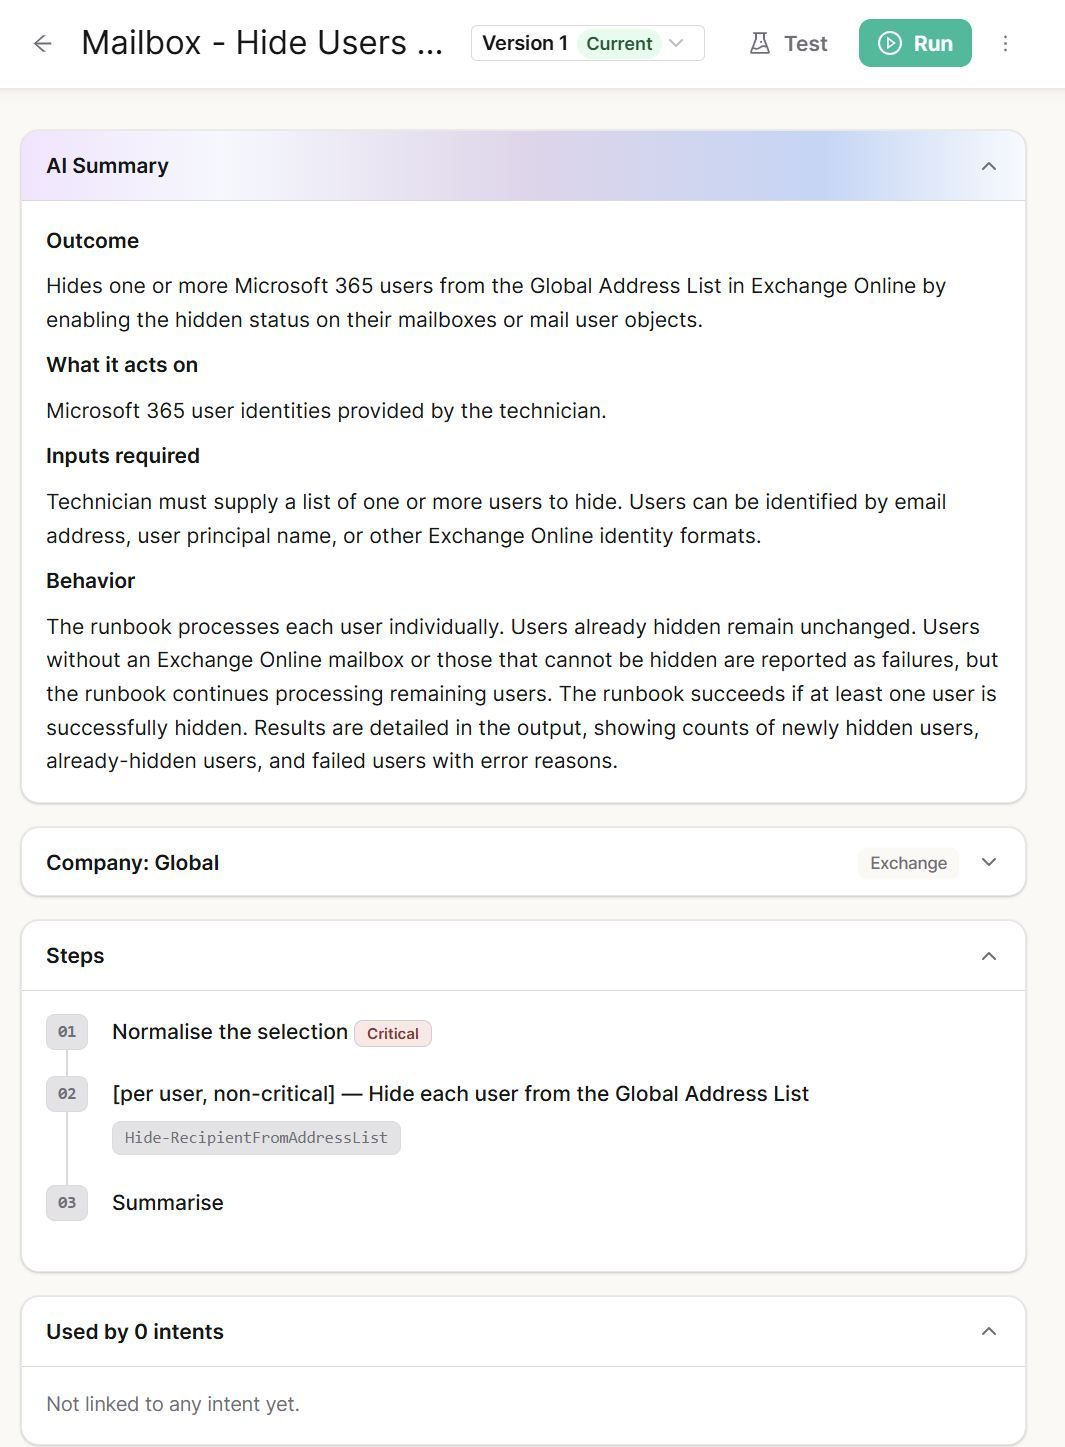Click the "Hide each user from the Global Address List" step

[461, 1094]
